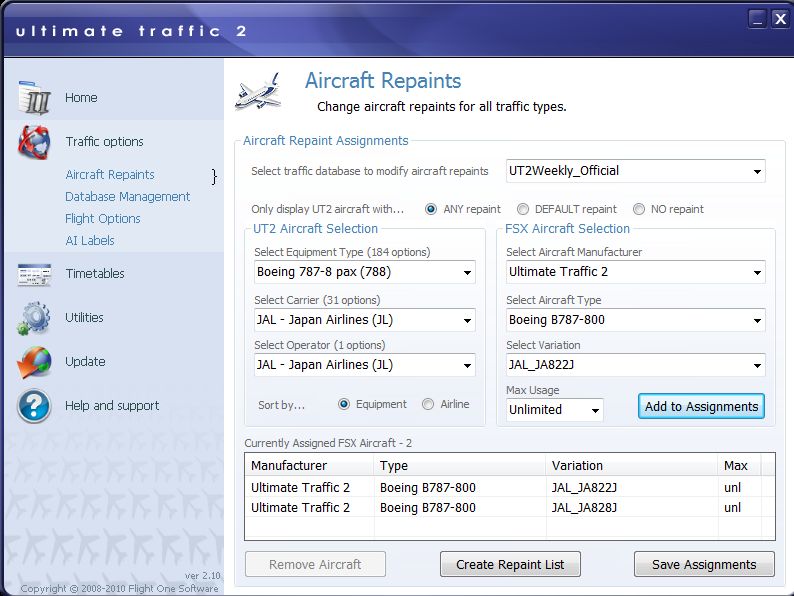794x596 pixels.
Task: Select NO repaint radio button
Action: (639, 209)
